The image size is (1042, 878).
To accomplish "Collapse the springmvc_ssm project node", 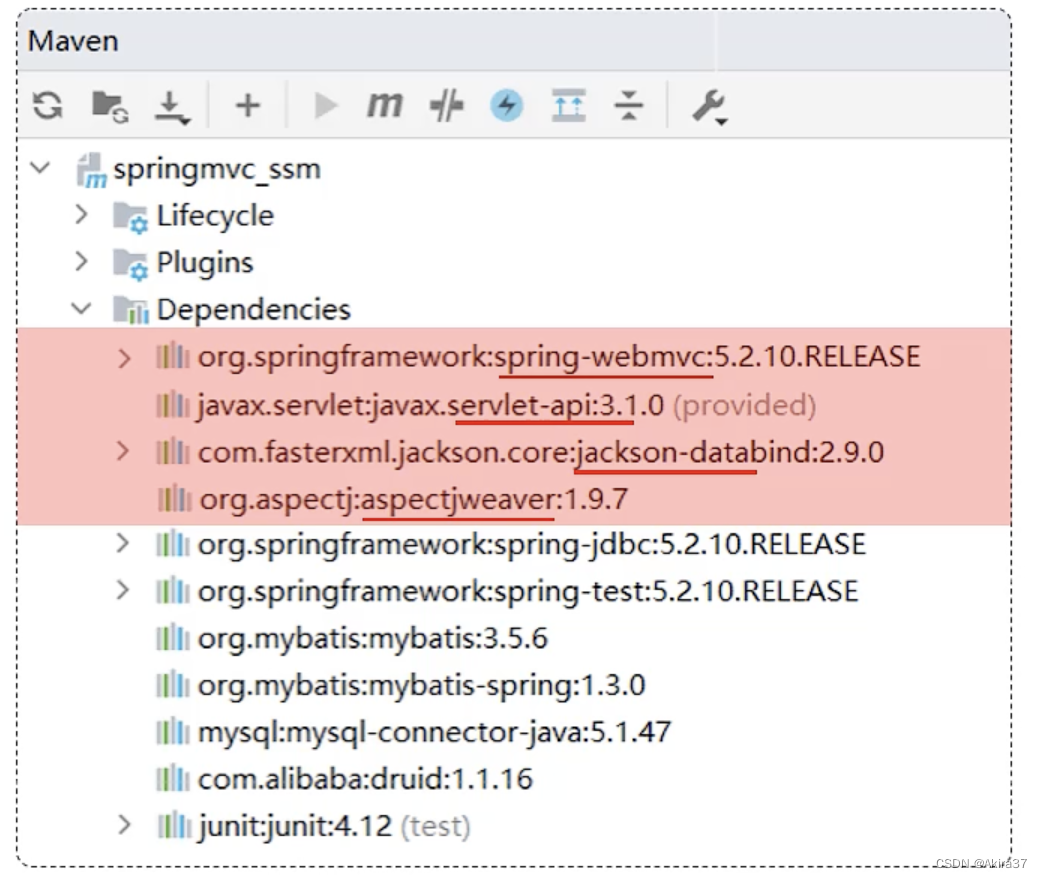I will pos(41,168).
